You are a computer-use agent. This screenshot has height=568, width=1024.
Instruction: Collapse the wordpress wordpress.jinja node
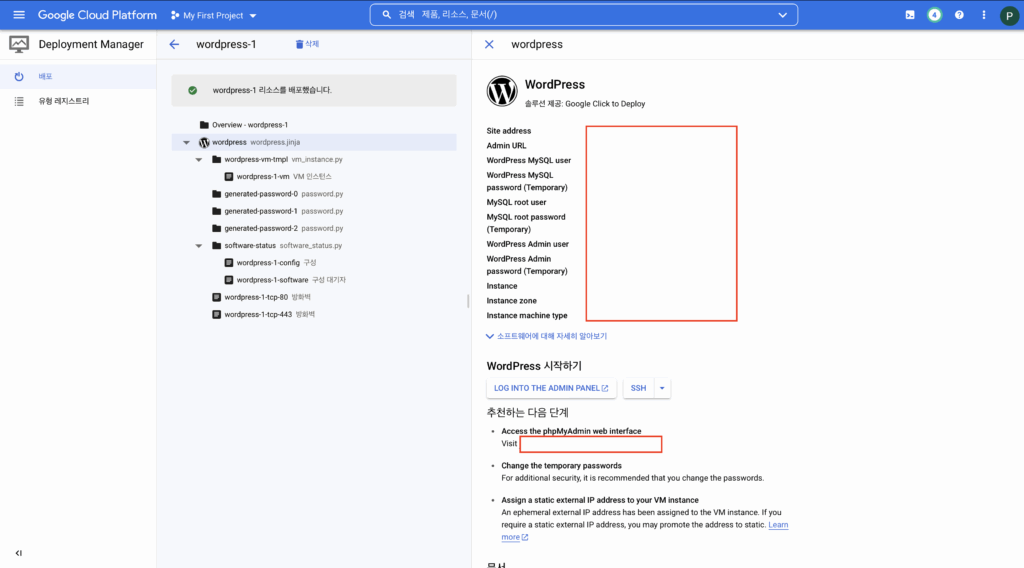(x=186, y=142)
